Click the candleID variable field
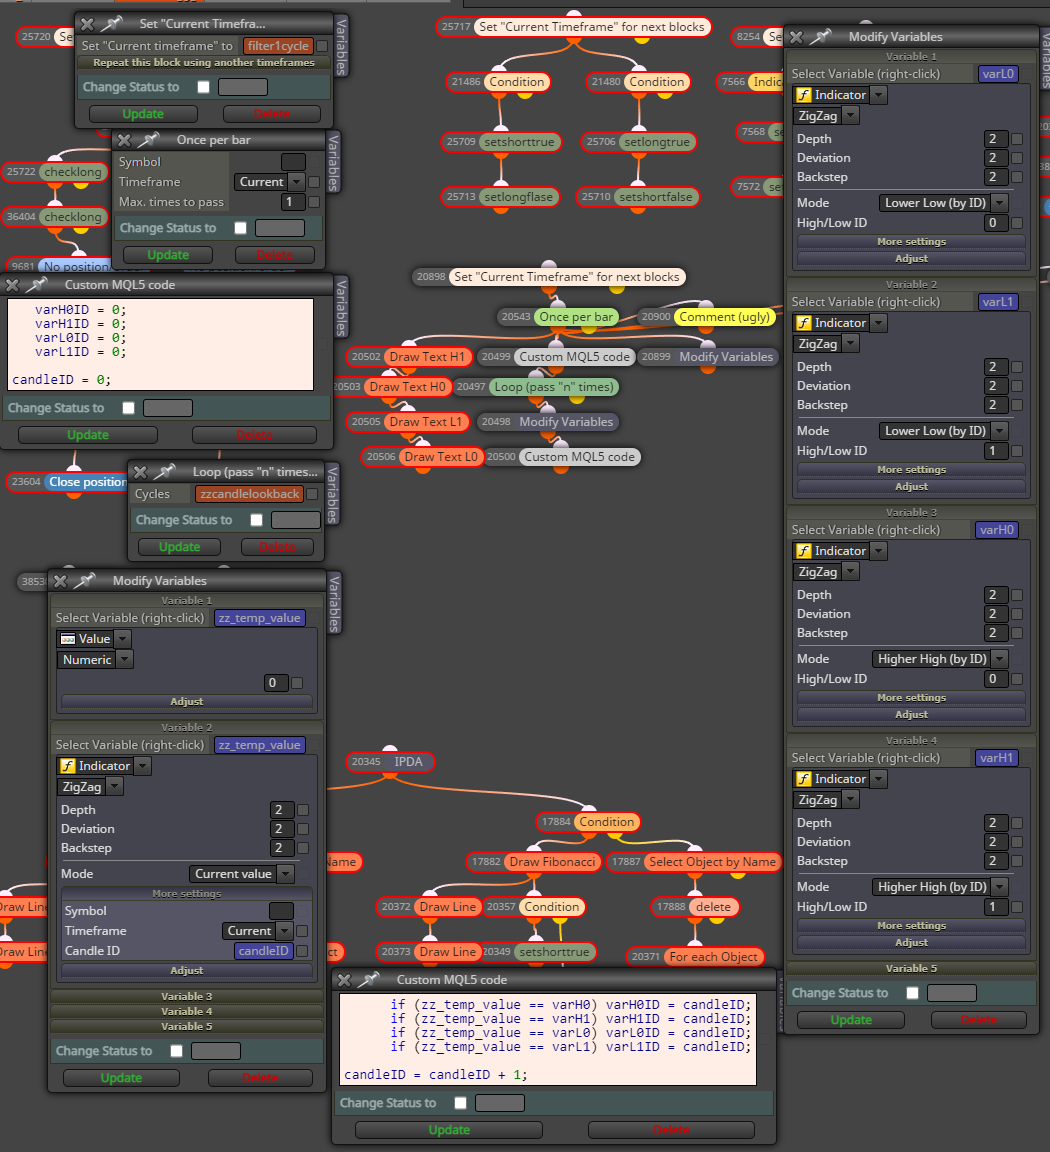This screenshot has width=1050, height=1152. [x=264, y=951]
